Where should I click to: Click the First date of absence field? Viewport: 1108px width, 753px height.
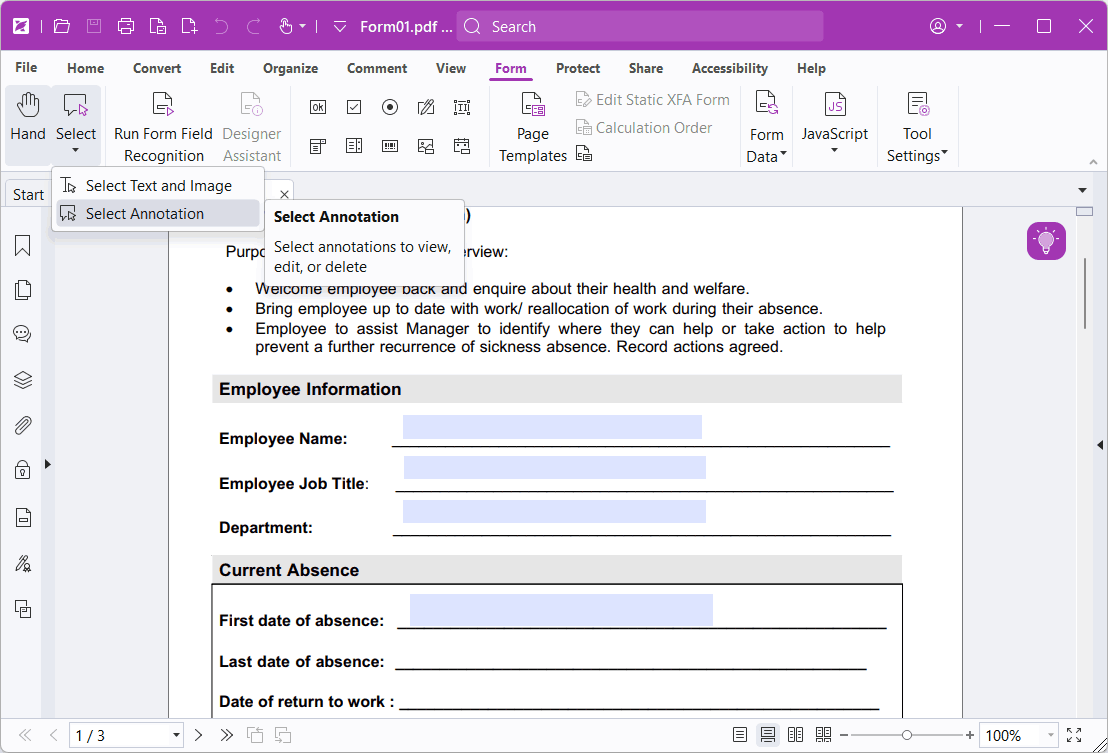[x=560, y=609]
